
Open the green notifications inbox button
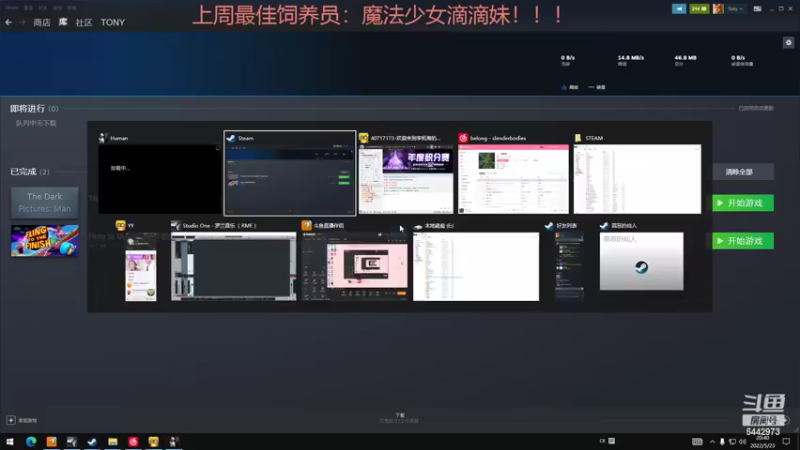pyautogui.click(x=699, y=9)
